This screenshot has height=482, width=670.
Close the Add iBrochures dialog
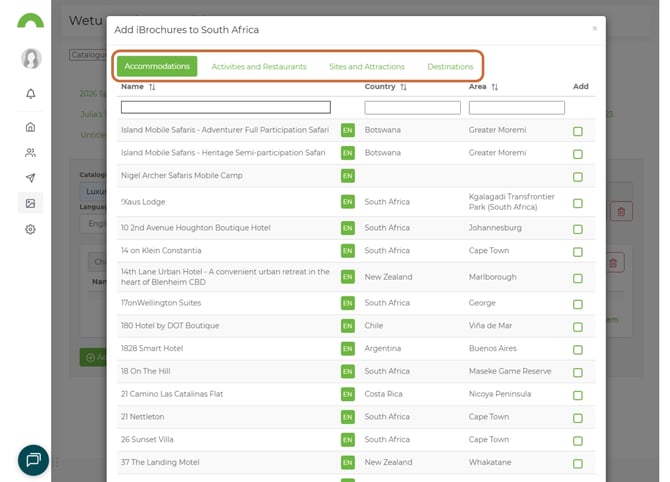pos(594,29)
